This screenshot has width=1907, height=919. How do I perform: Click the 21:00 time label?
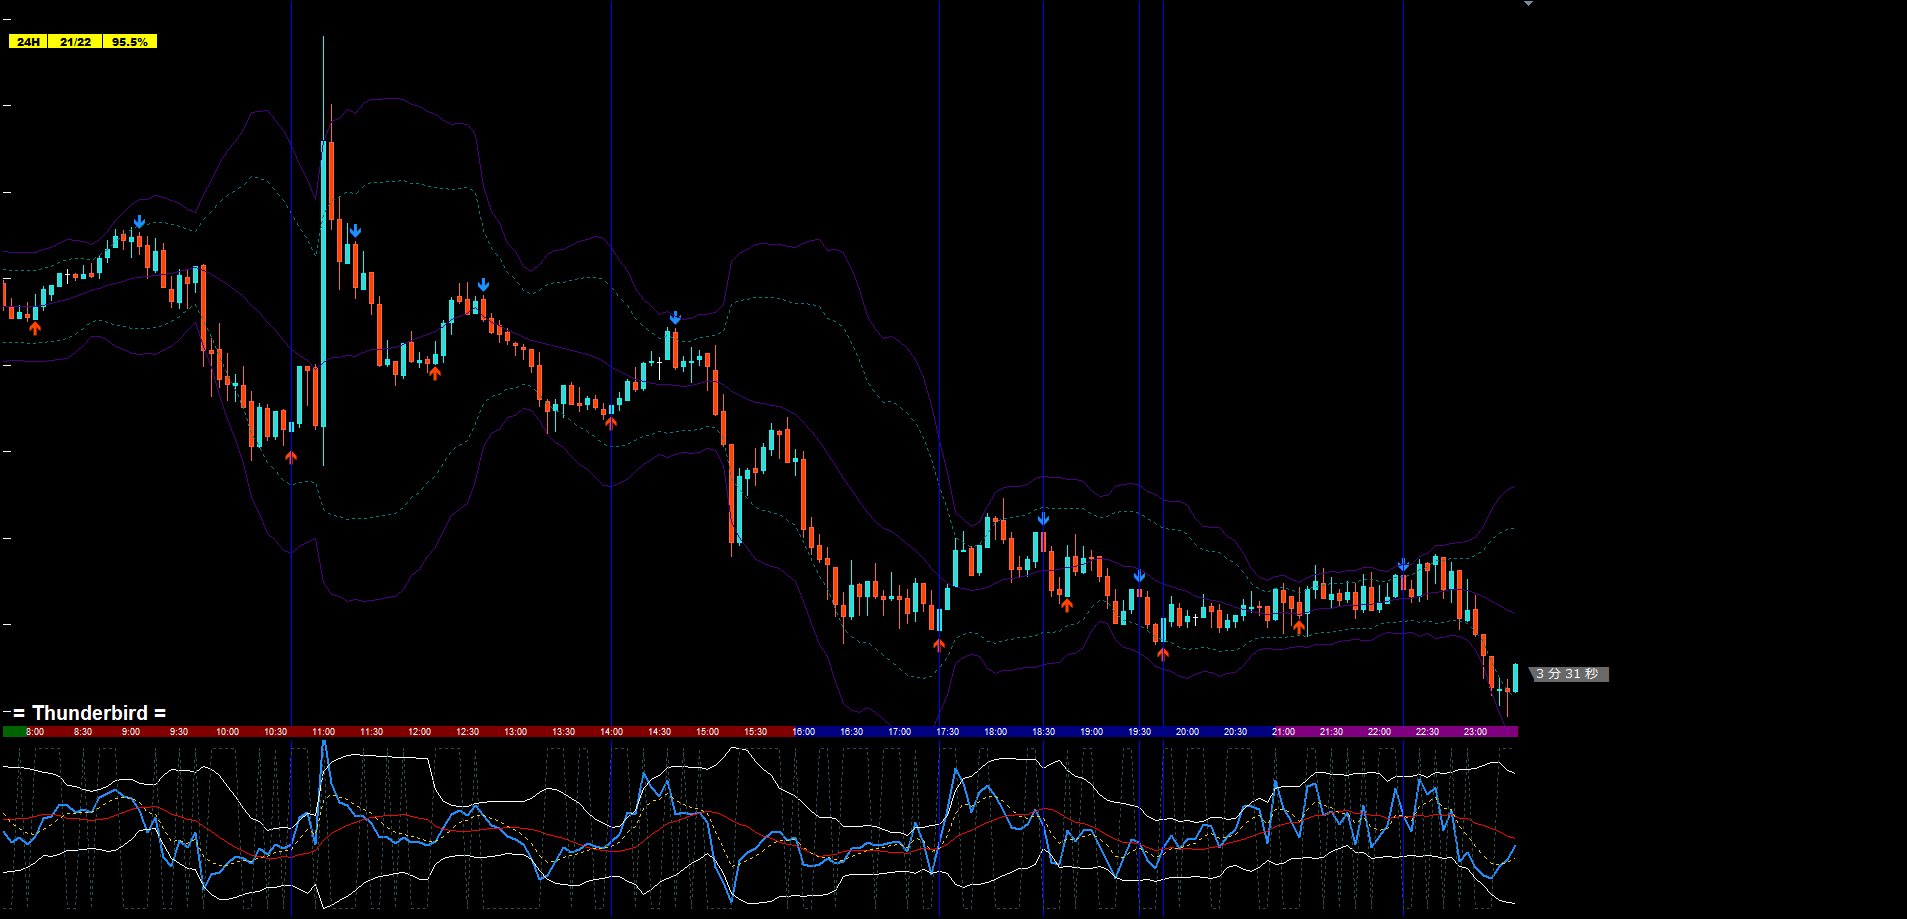pos(1283,732)
